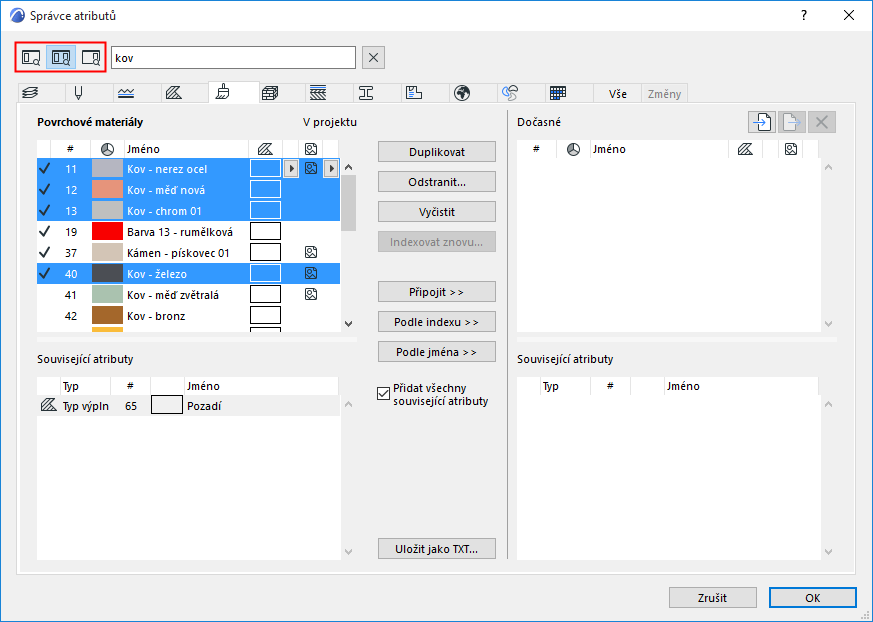Click texture icon in Kov - měď zvětralá row
Viewport: 873px width, 622px height.
(311, 295)
